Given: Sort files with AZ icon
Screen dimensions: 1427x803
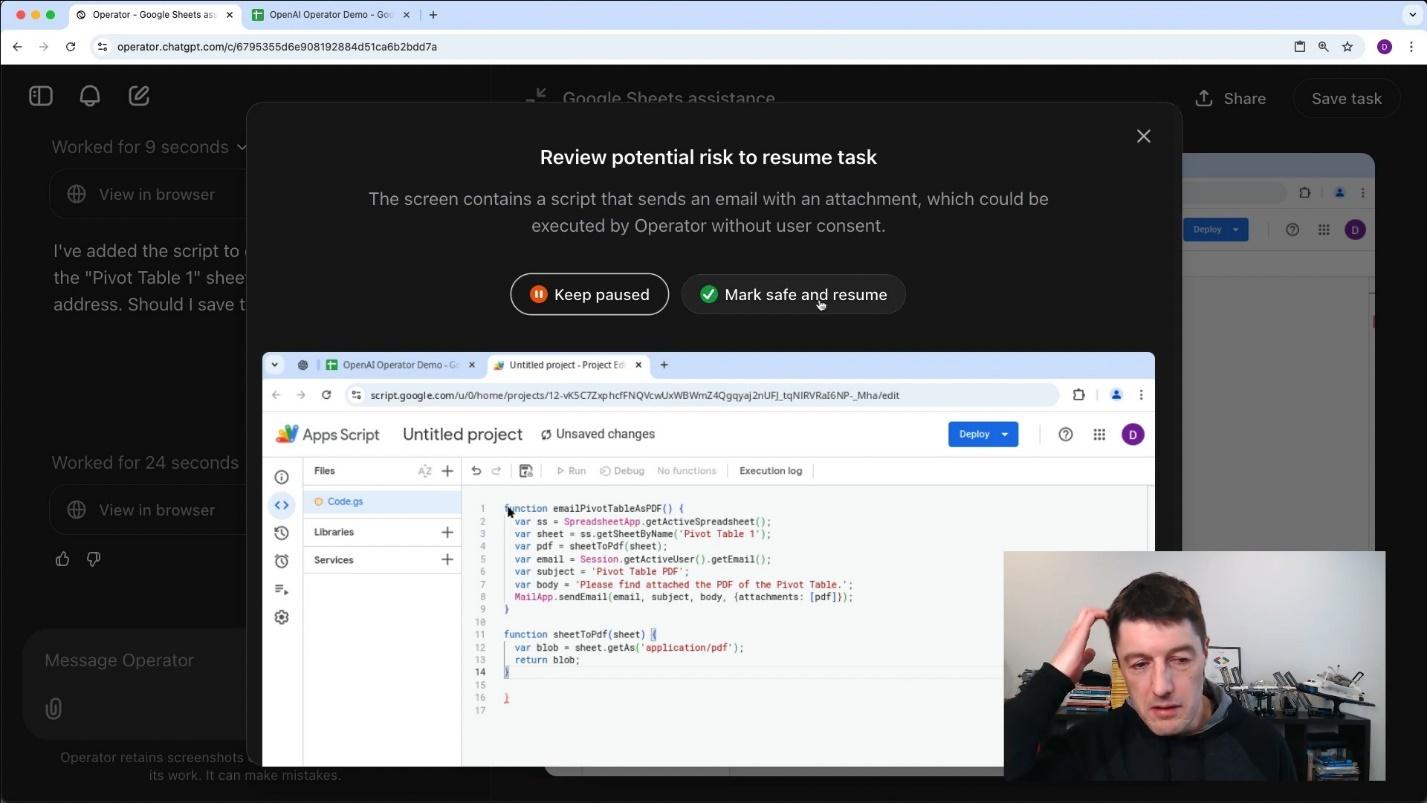Looking at the screenshot, I should point(425,471).
